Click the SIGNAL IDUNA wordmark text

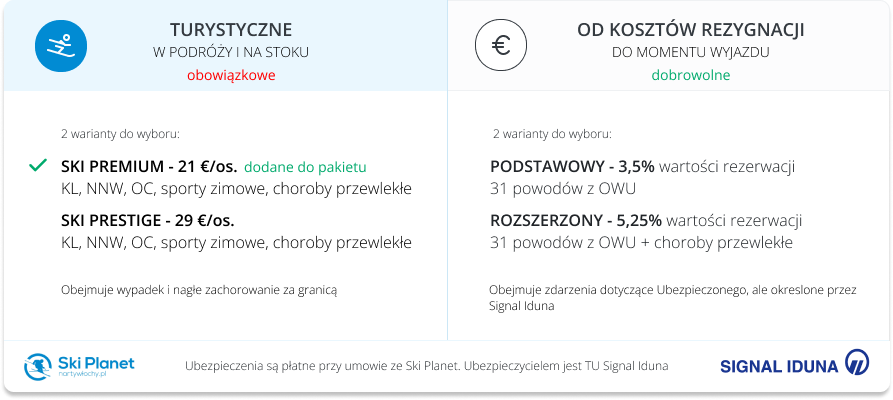[x=779, y=366]
